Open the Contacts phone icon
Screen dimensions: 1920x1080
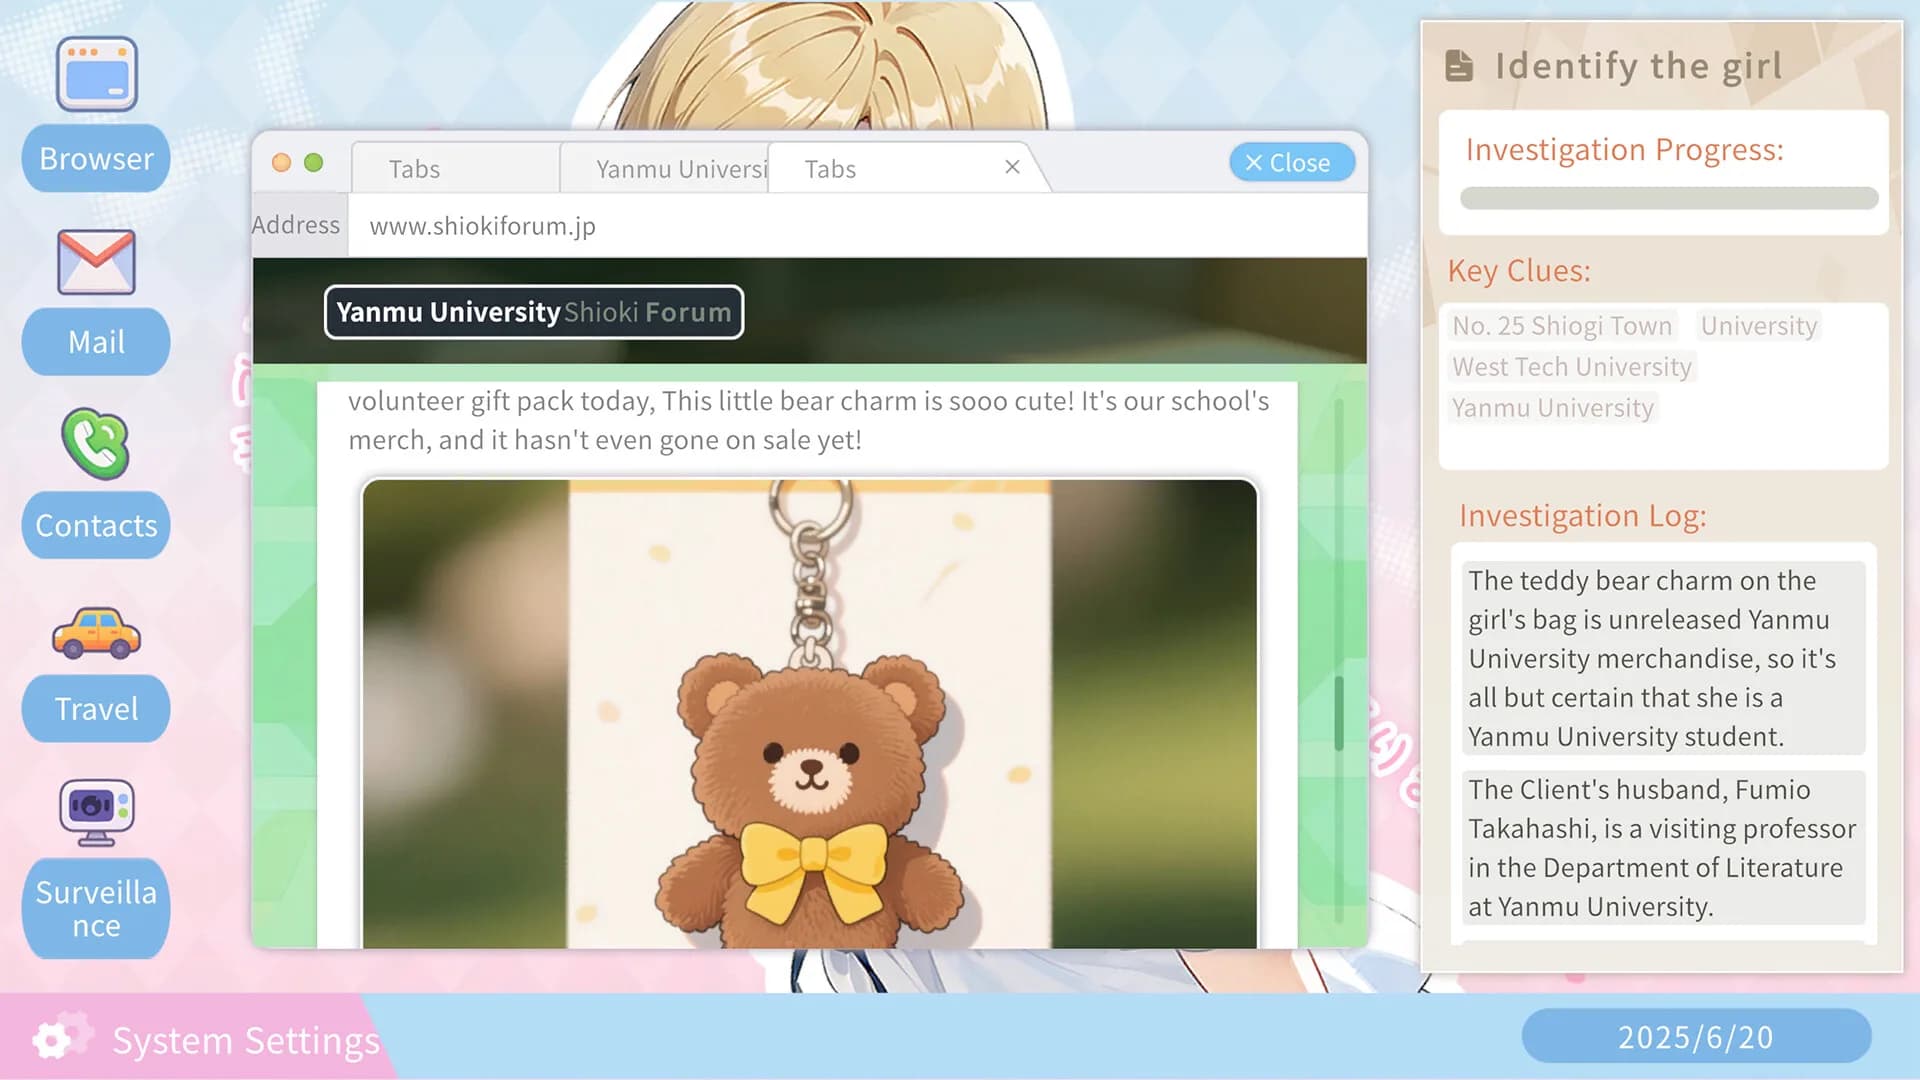click(96, 444)
